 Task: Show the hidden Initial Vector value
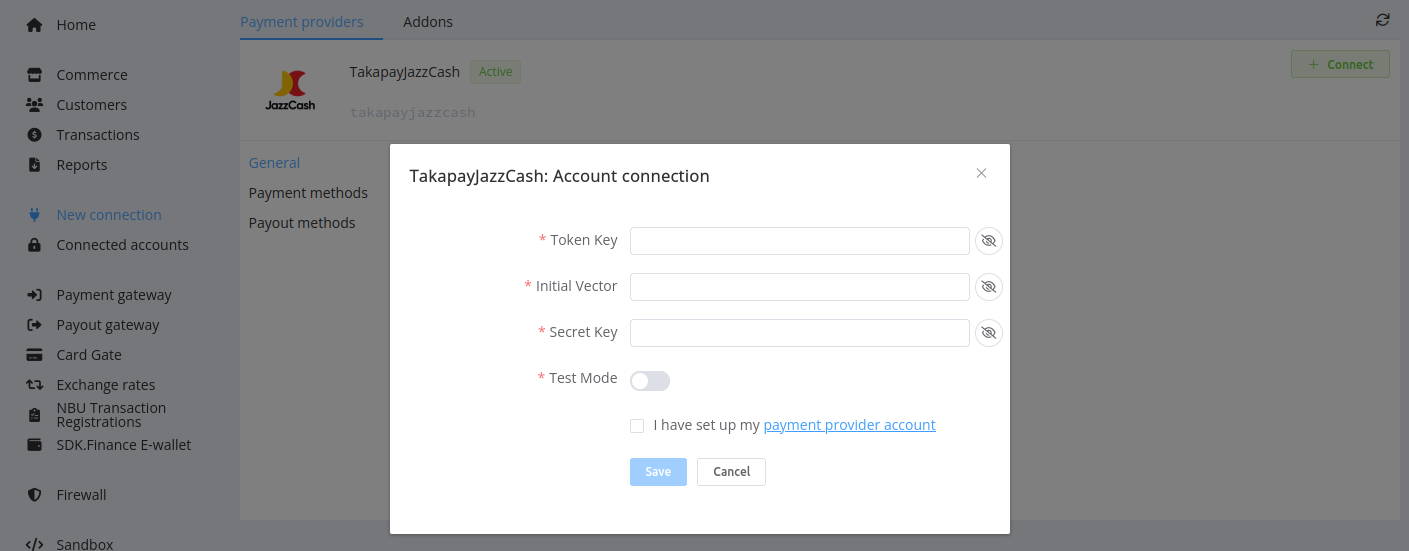tap(989, 287)
